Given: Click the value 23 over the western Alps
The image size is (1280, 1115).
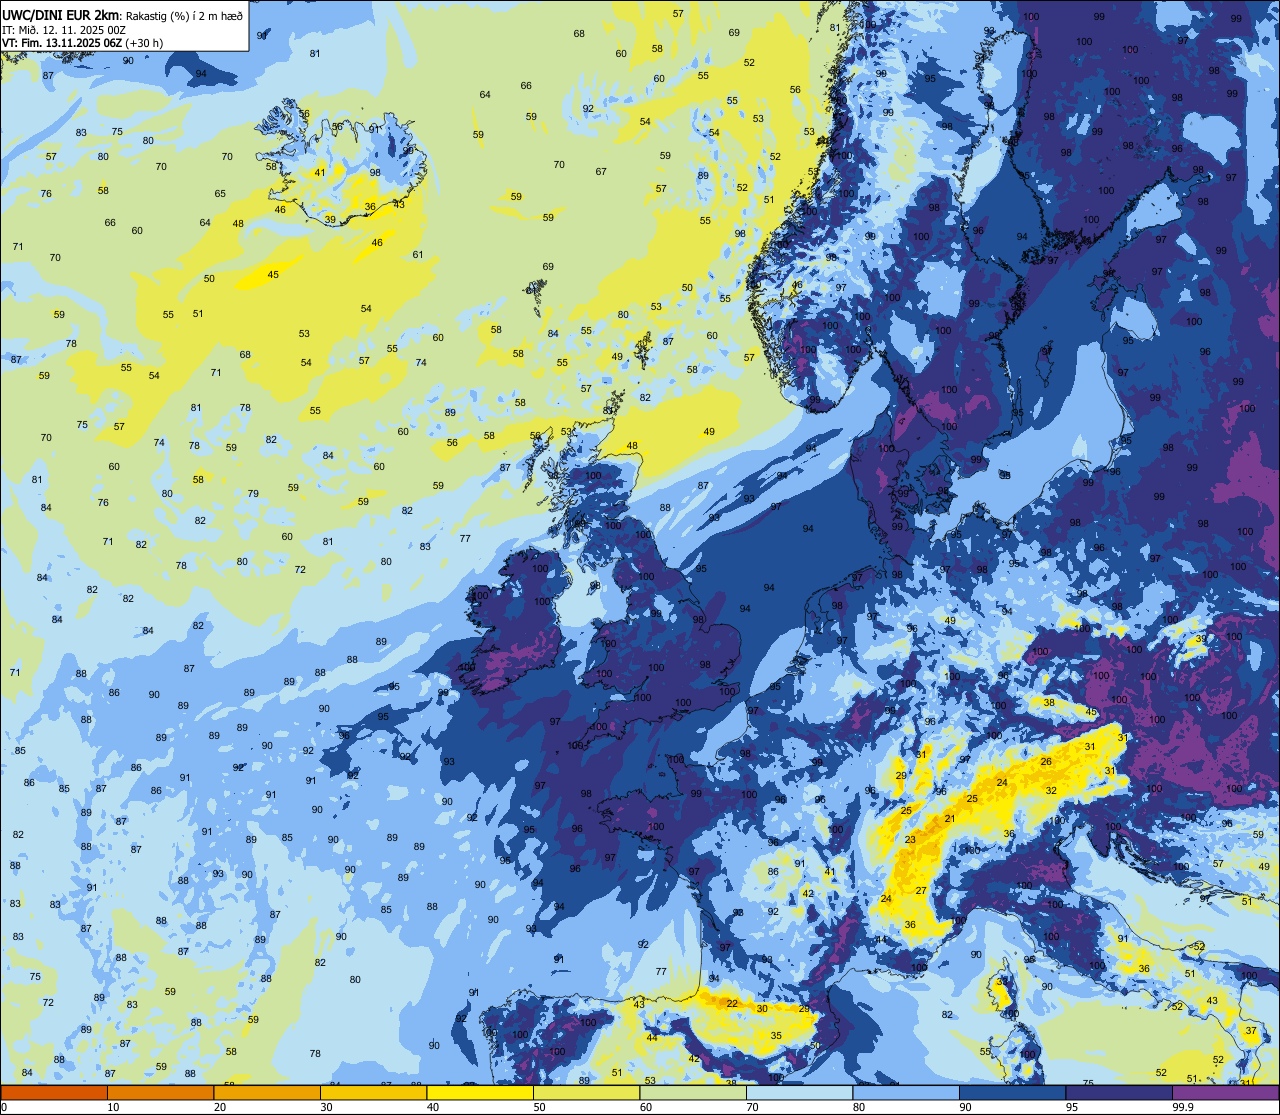Looking at the screenshot, I should [x=910, y=839].
